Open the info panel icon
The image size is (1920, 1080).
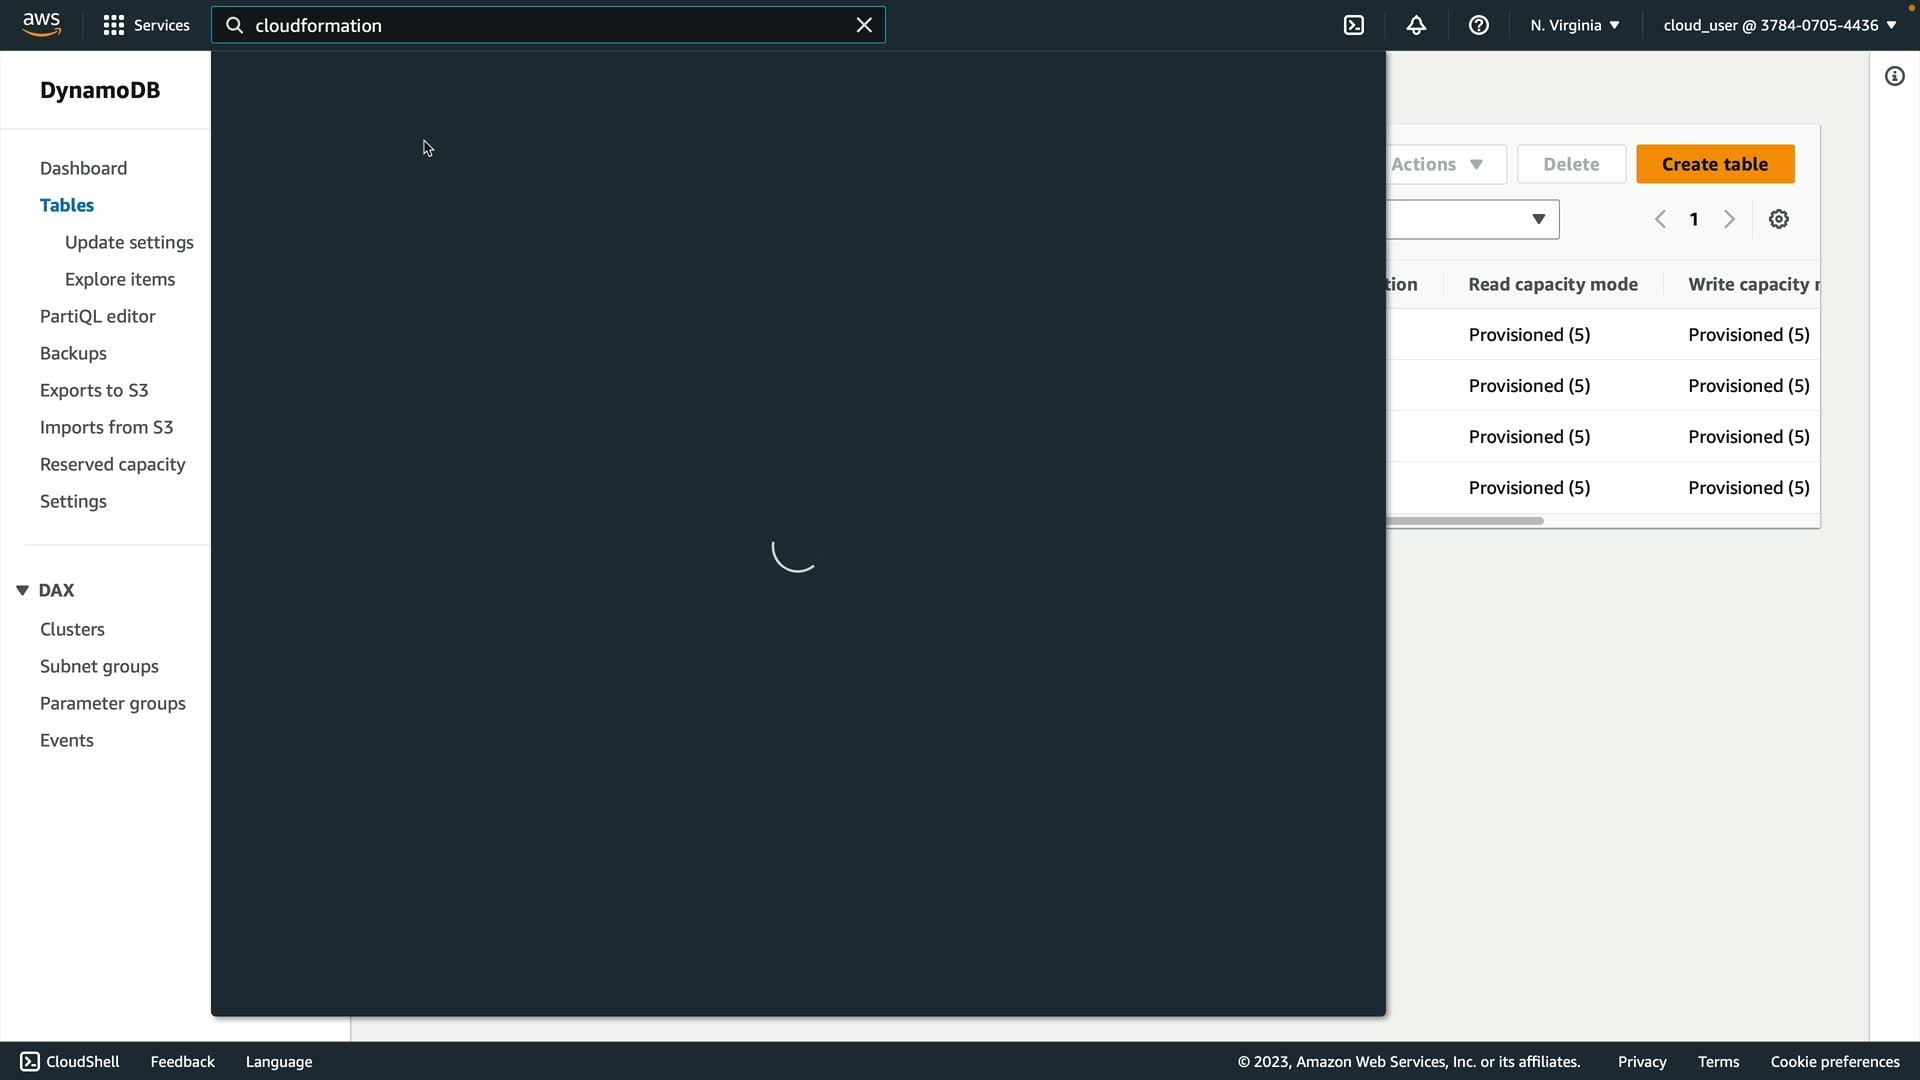(1894, 76)
